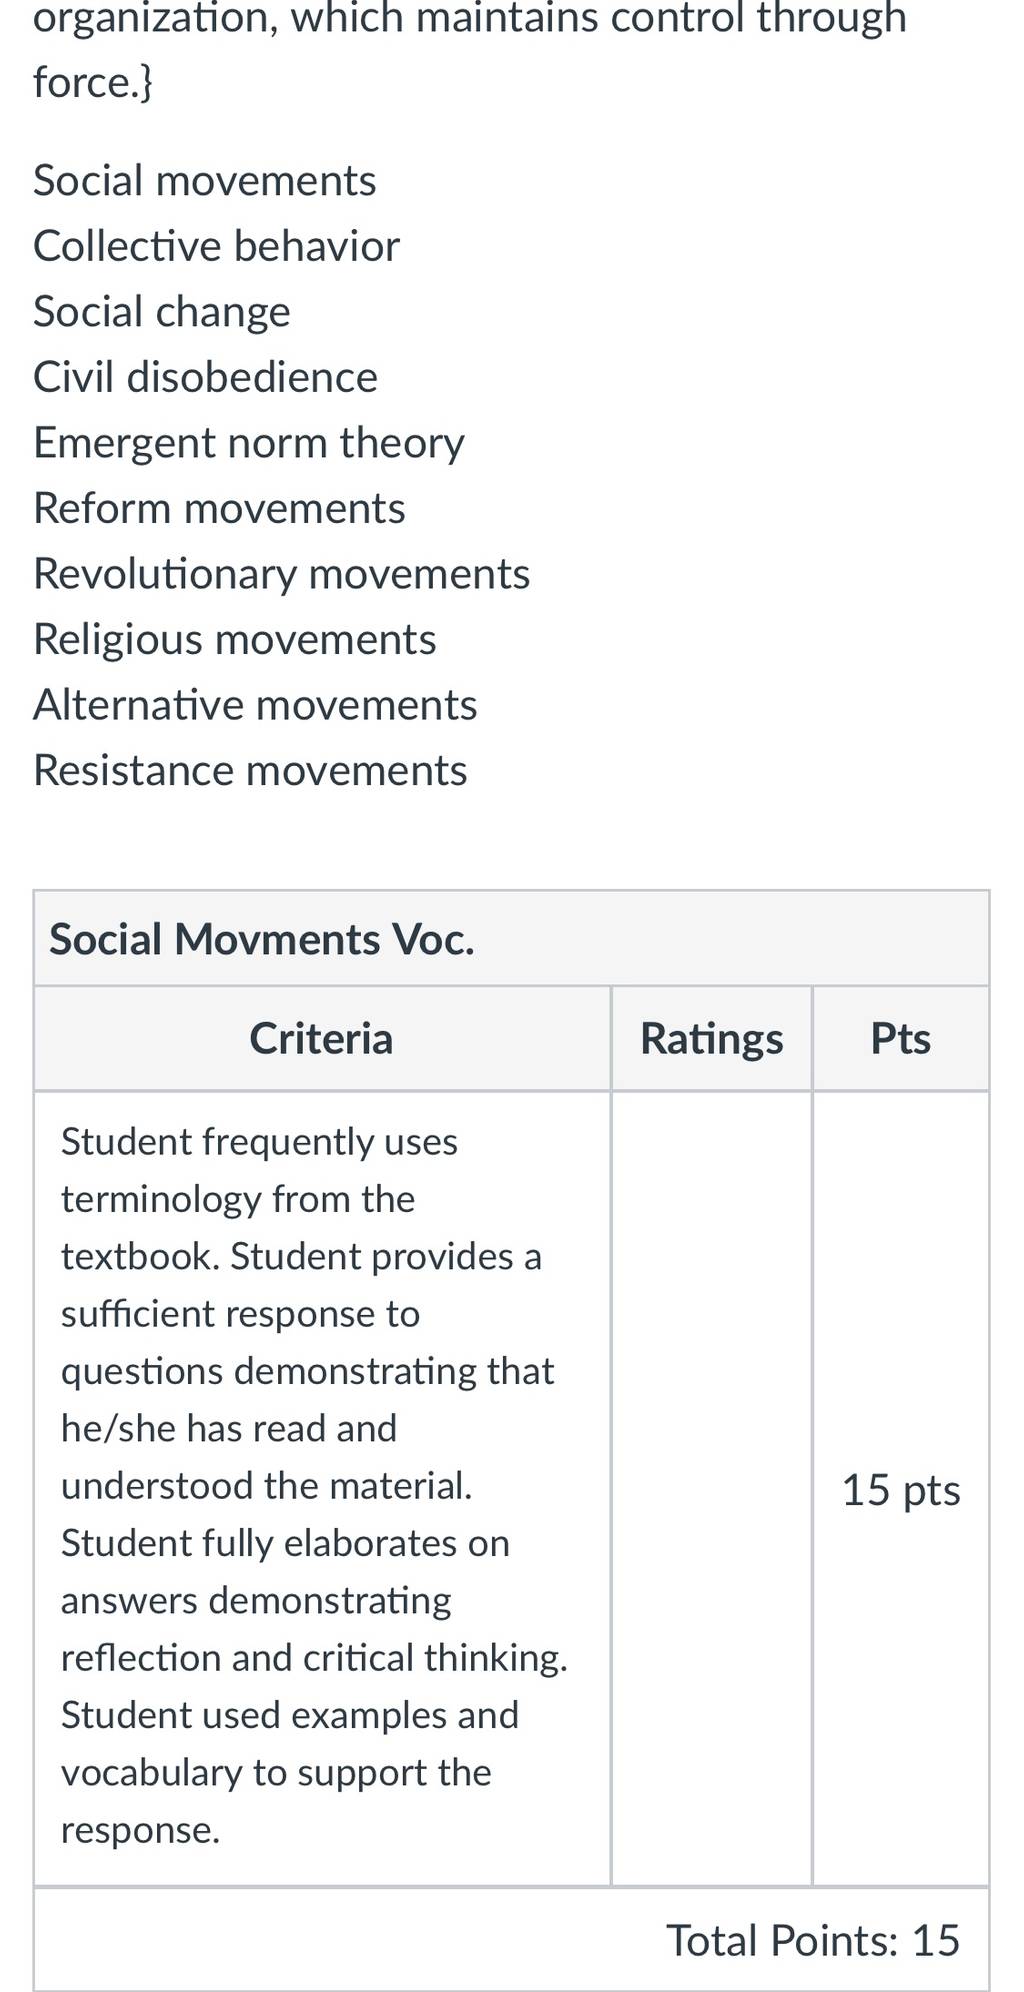Click the 'Social movements' vocabulary term
This screenshot has height=1992, width=1024.
[x=205, y=181]
